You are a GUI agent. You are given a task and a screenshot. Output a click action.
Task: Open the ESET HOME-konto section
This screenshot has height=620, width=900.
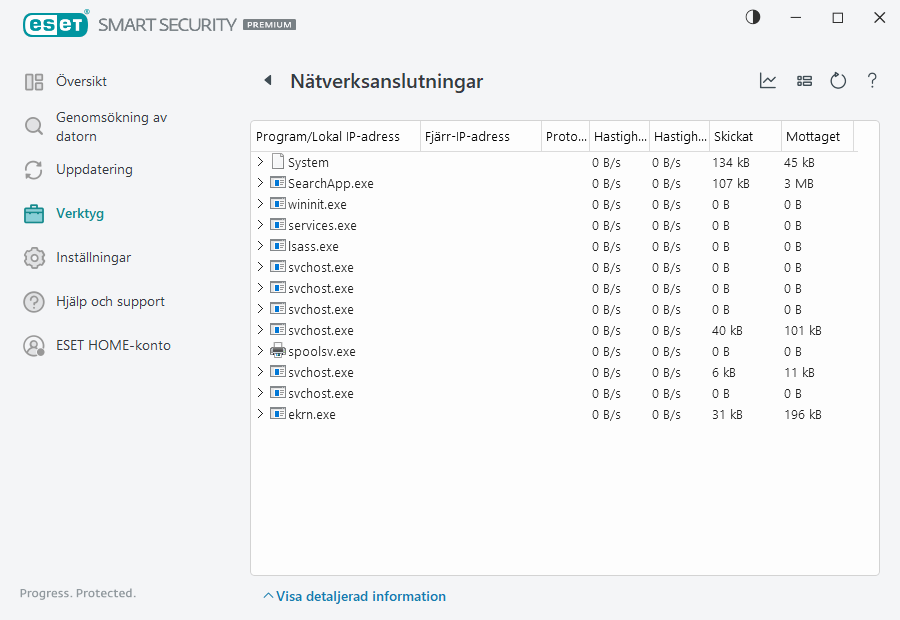(x=112, y=346)
